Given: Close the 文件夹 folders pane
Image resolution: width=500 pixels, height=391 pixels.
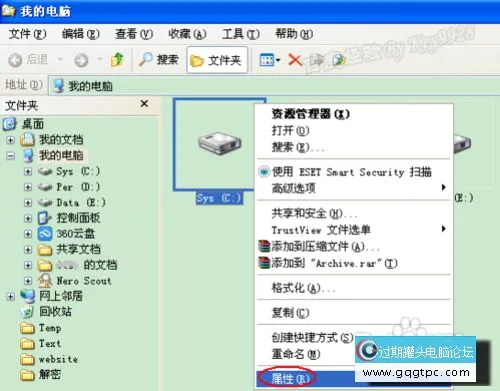Looking at the screenshot, I should pos(144,104).
